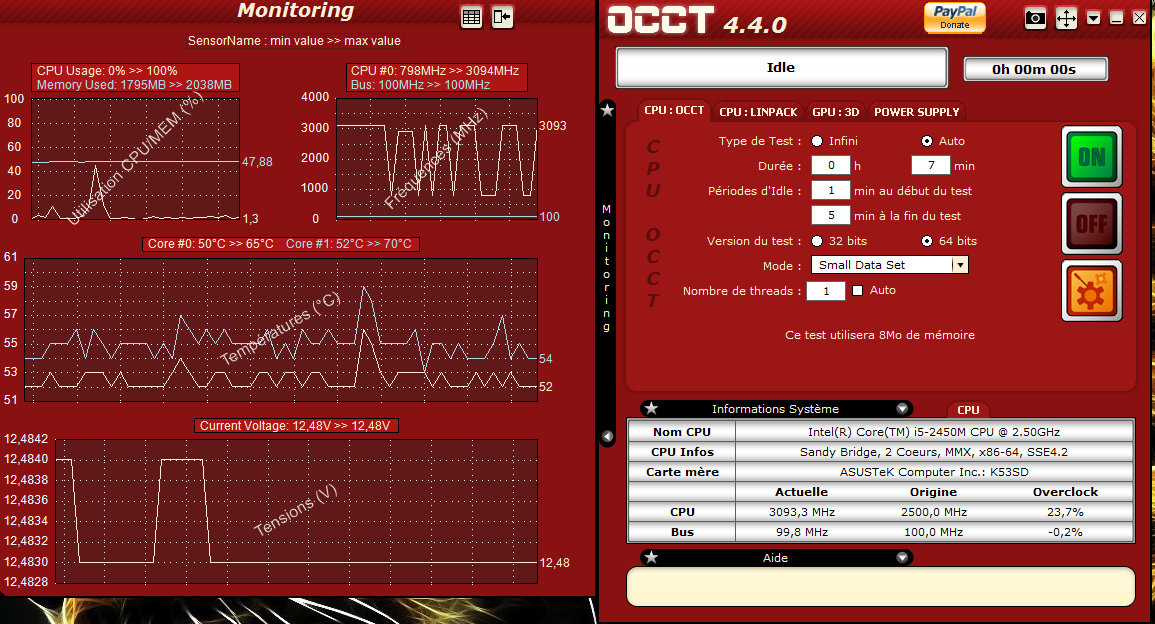This screenshot has width=1155, height=624.
Task: Take a screenshot with the camera icon
Action: tap(1035, 18)
